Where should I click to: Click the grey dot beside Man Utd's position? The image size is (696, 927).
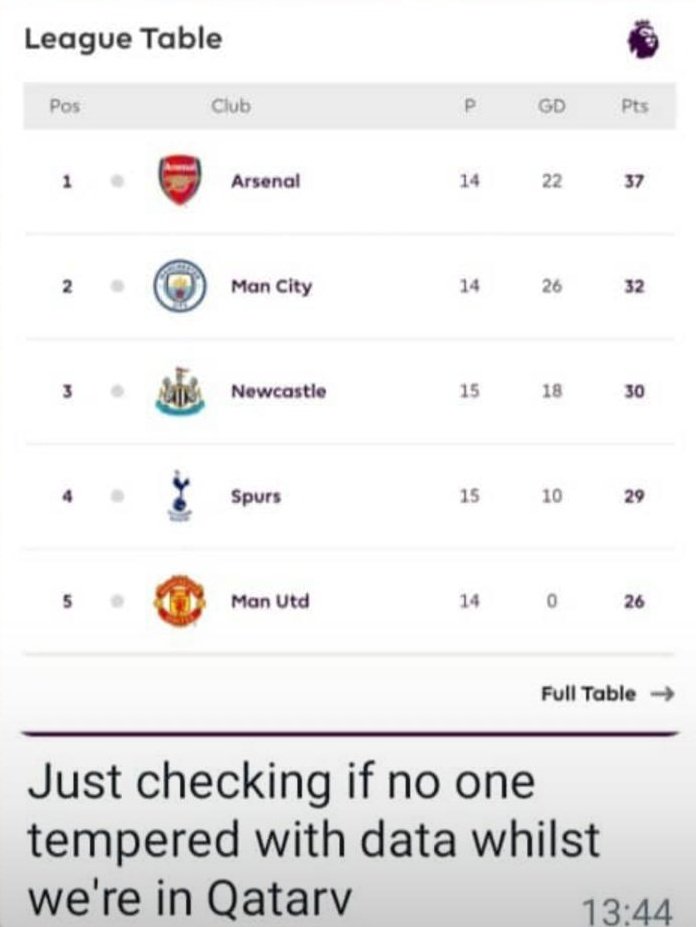point(118,601)
